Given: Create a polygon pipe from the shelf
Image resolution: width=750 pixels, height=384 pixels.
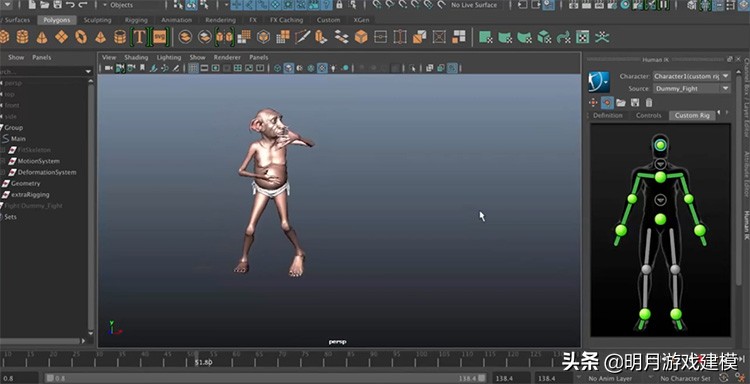Looking at the screenshot, I should (x=120, y=37).
